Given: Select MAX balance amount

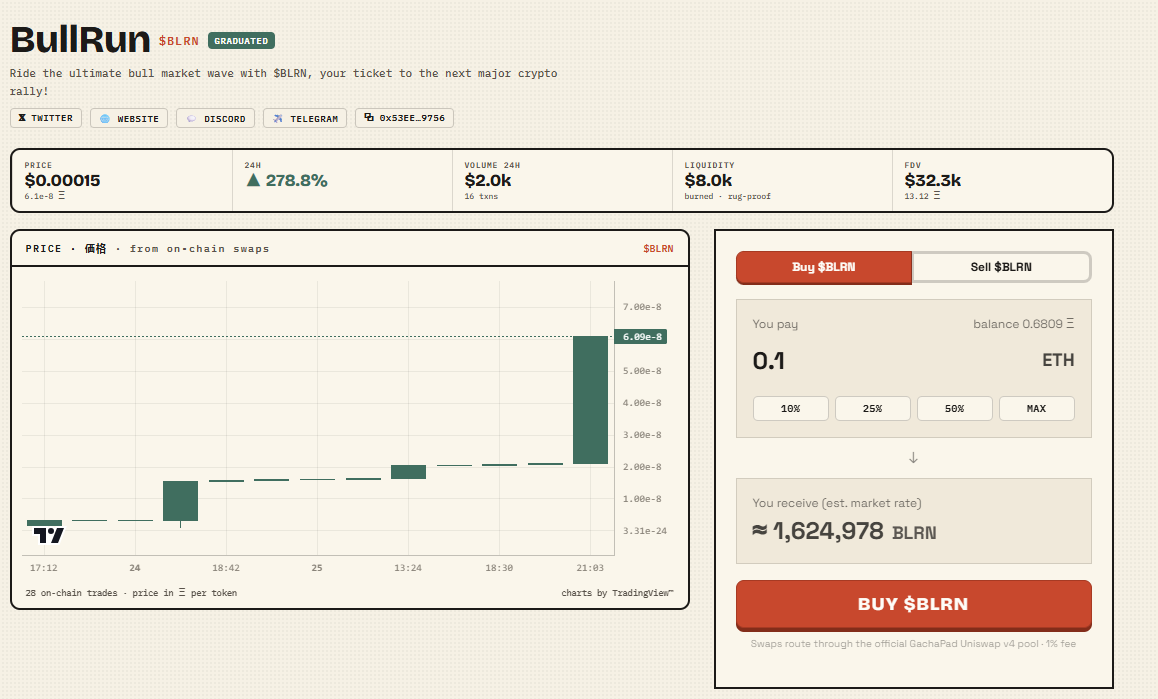Looking at the screenshot, I should click(x=1036, y=409).
